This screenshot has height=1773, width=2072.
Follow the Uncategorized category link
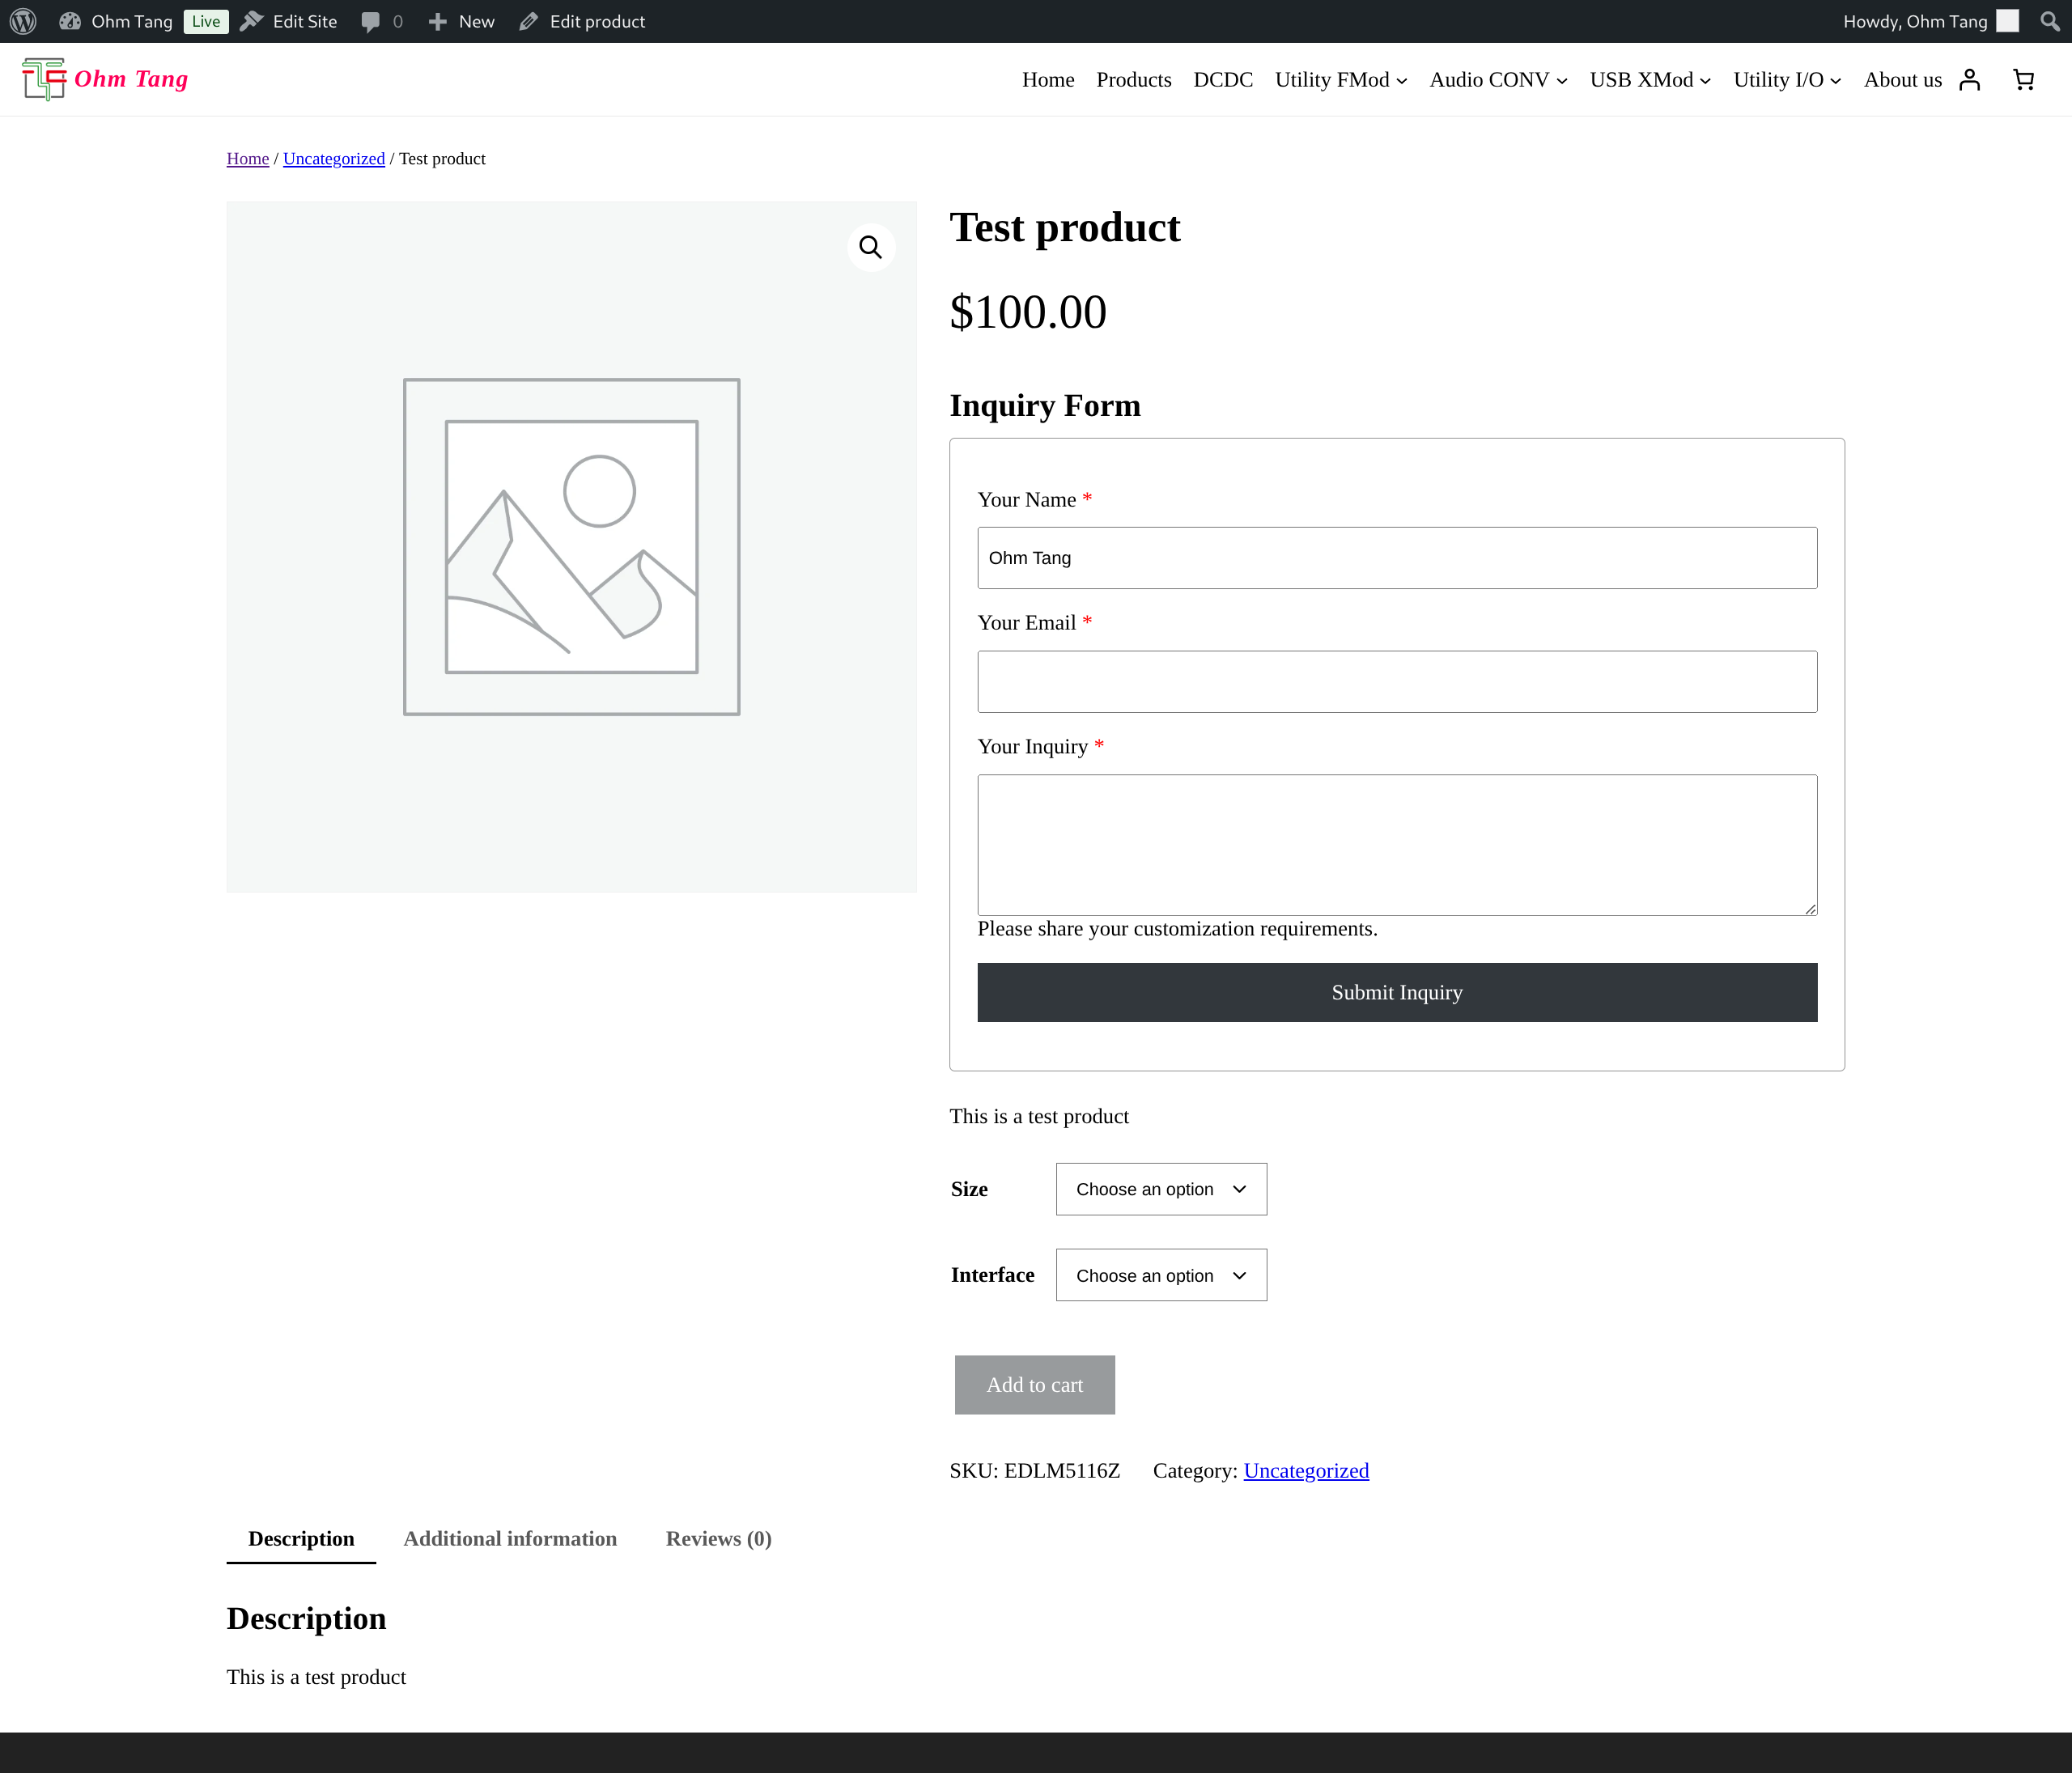(x=1306, y=1470)
